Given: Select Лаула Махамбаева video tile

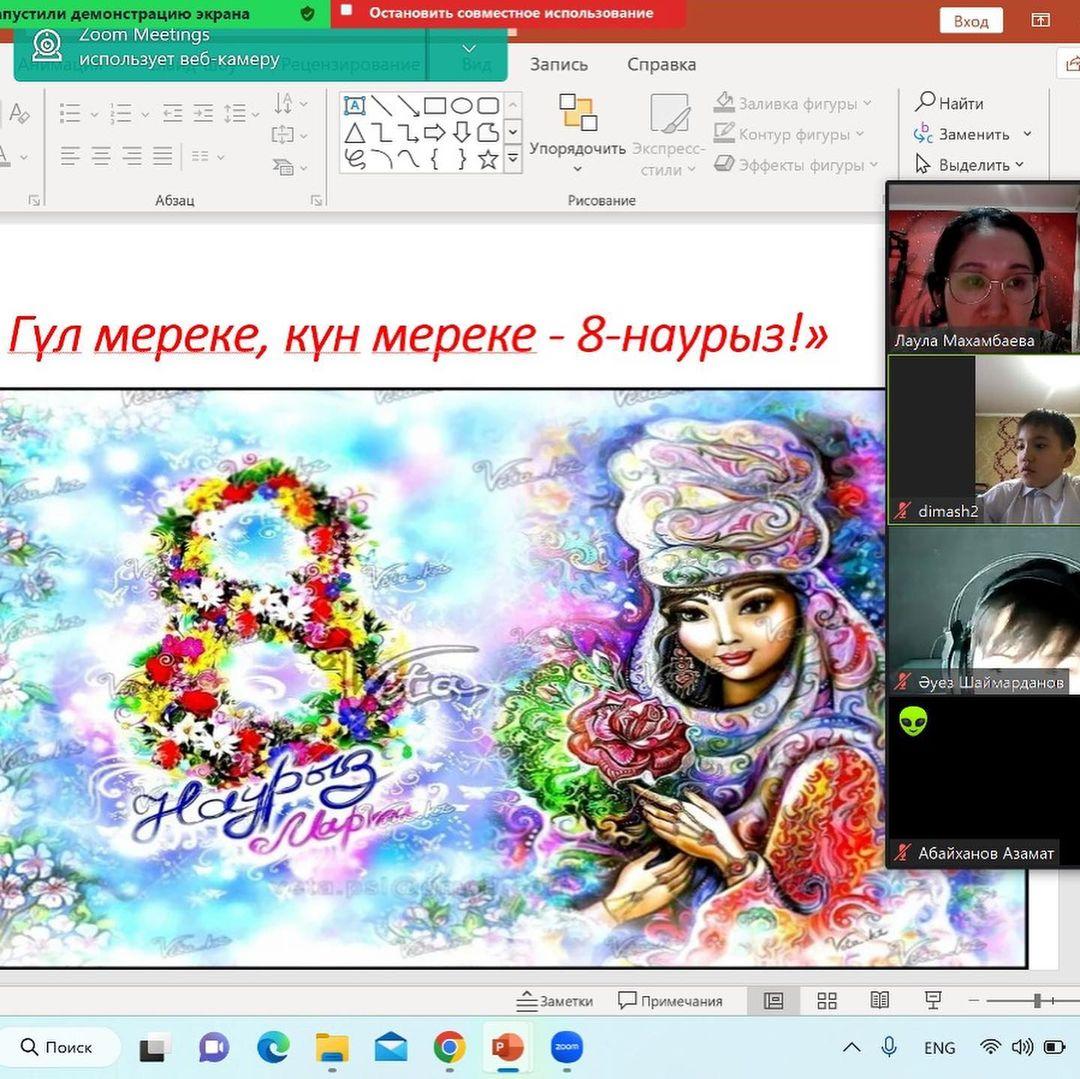Looking at the screenshot, I should click(x=984, y=269).
